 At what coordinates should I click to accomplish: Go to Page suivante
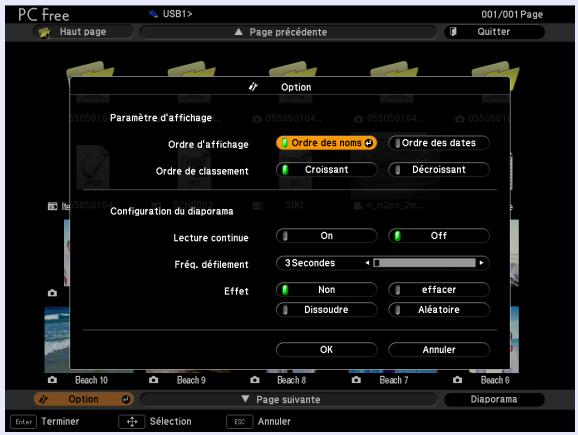coord(288,400)
